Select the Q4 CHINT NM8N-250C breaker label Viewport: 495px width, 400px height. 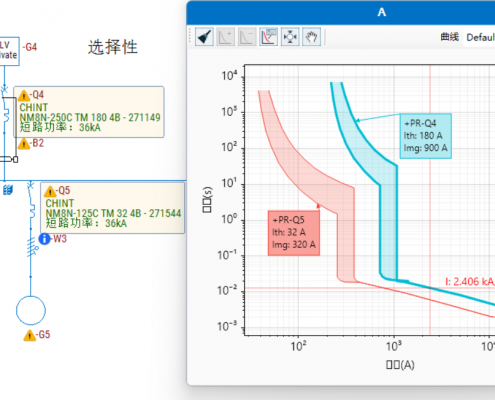(x=89, y=112)
